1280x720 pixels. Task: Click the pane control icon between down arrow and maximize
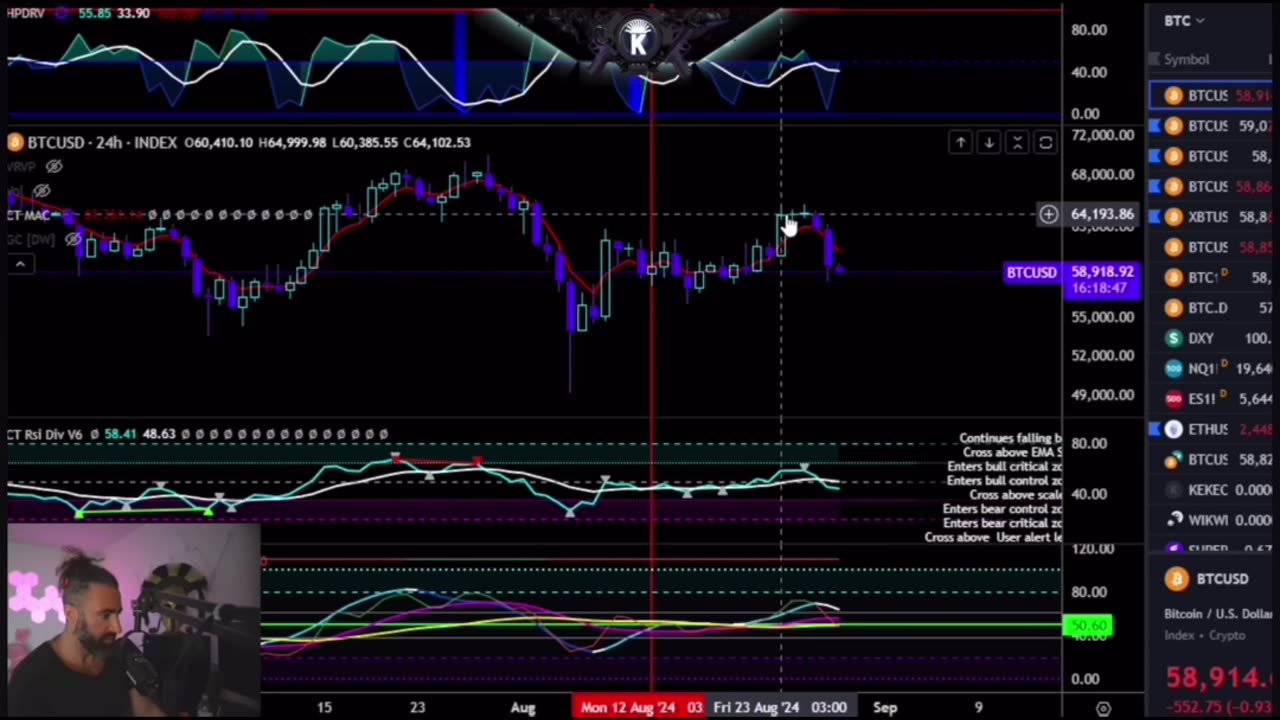(x=1017, y=143)
